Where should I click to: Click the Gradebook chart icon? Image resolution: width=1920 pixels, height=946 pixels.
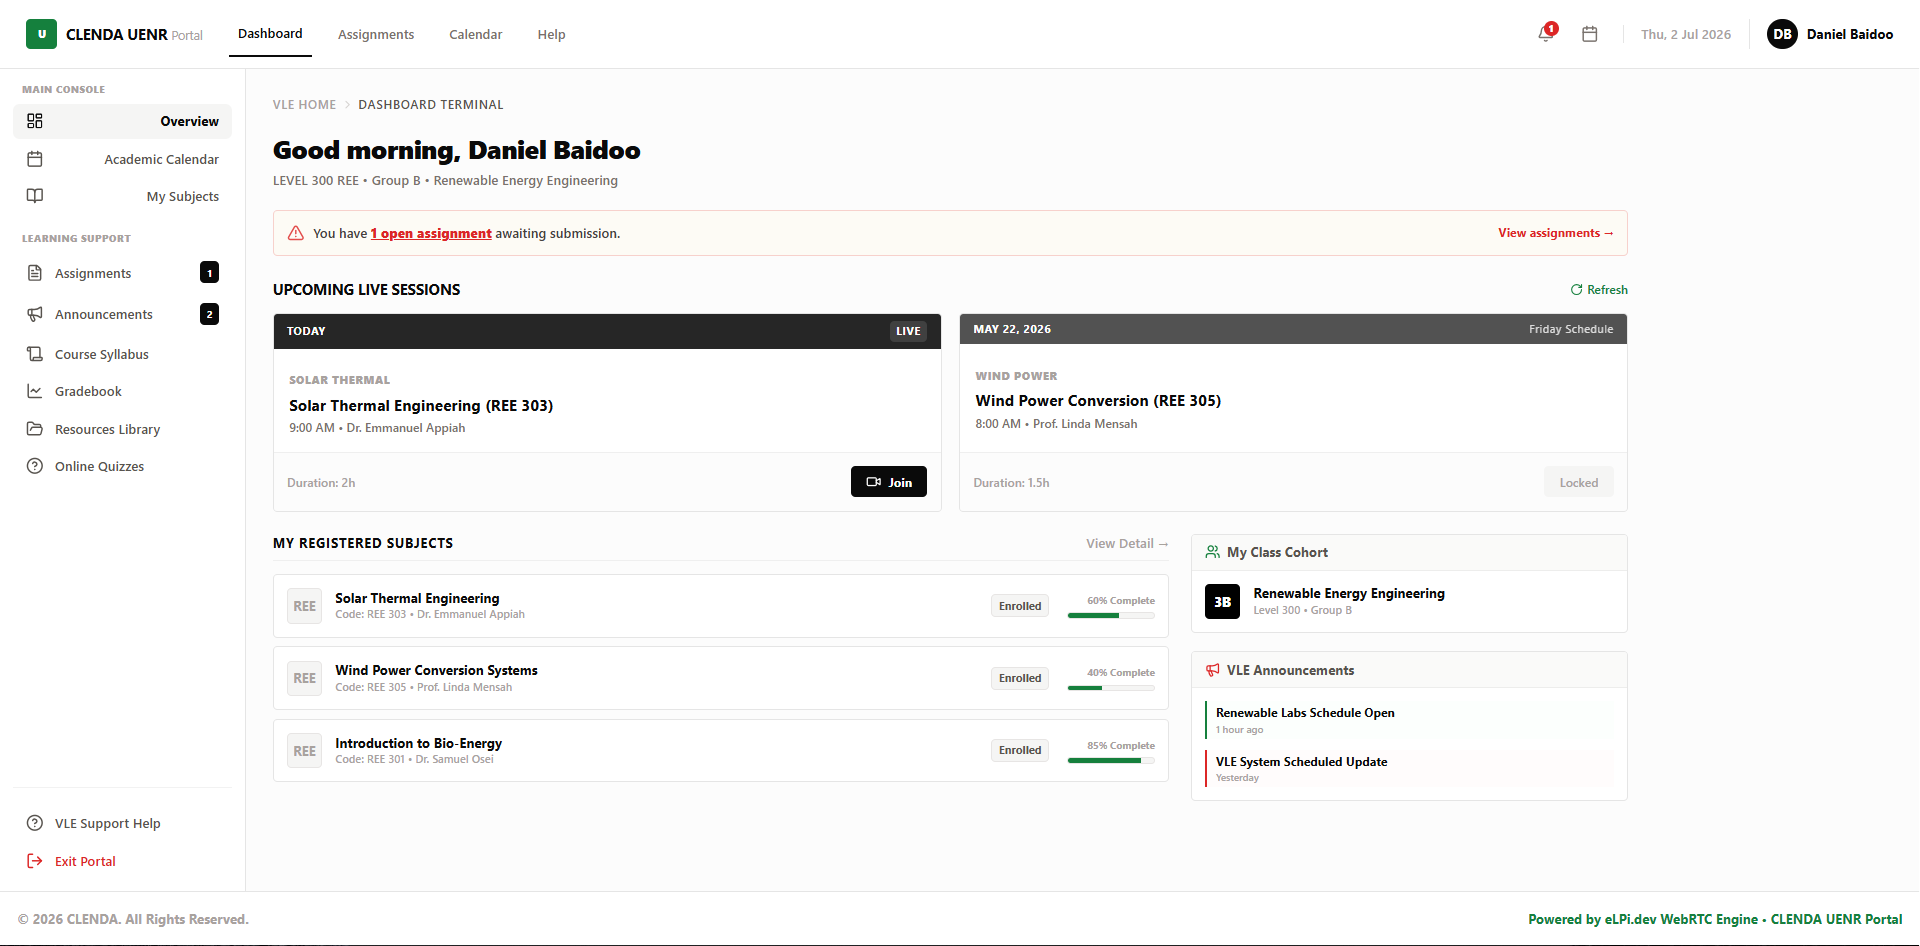click(x=35, y=391)
